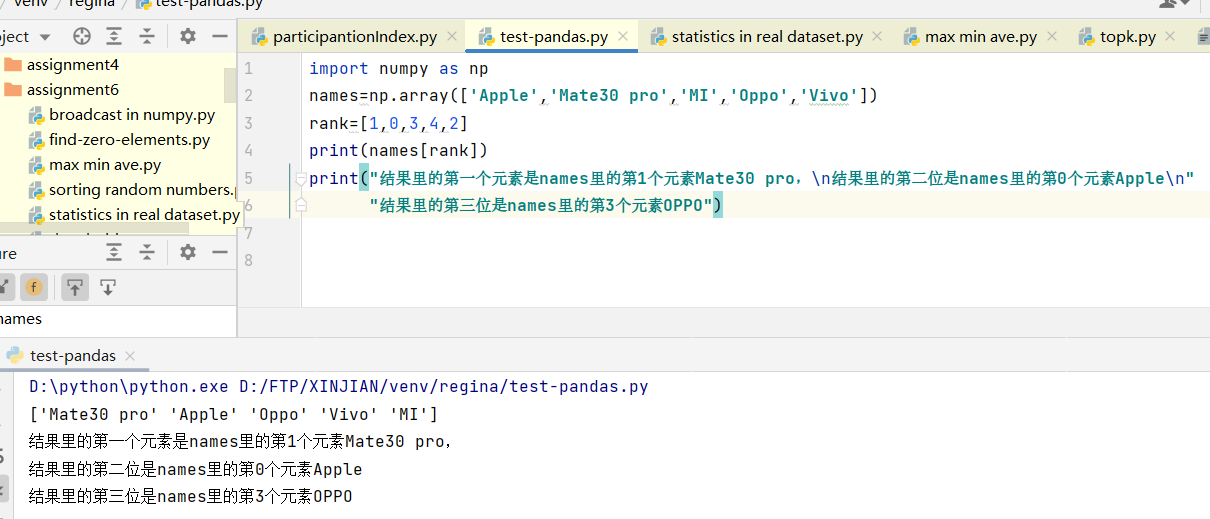Image resolution: width=1210 pixels, height=519 pixels.
Task: Switch to participantionIndex.py tab
Action: (x=354, y=37)
